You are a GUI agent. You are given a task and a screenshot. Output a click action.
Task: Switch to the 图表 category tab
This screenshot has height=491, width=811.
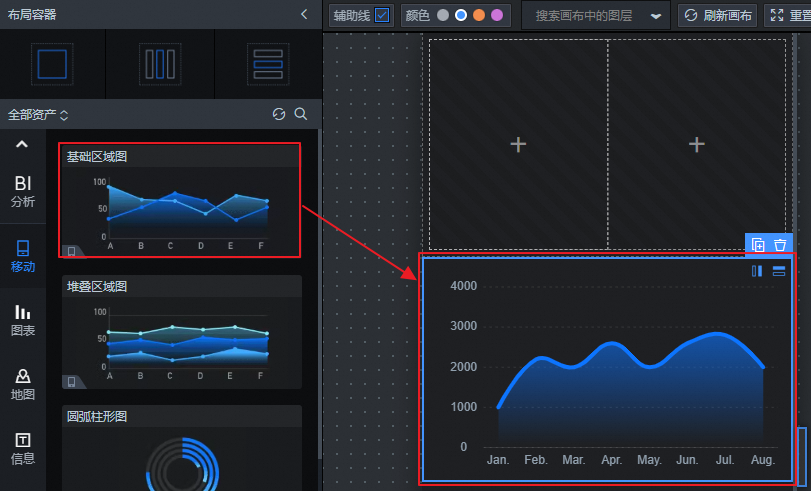(23, 320)
